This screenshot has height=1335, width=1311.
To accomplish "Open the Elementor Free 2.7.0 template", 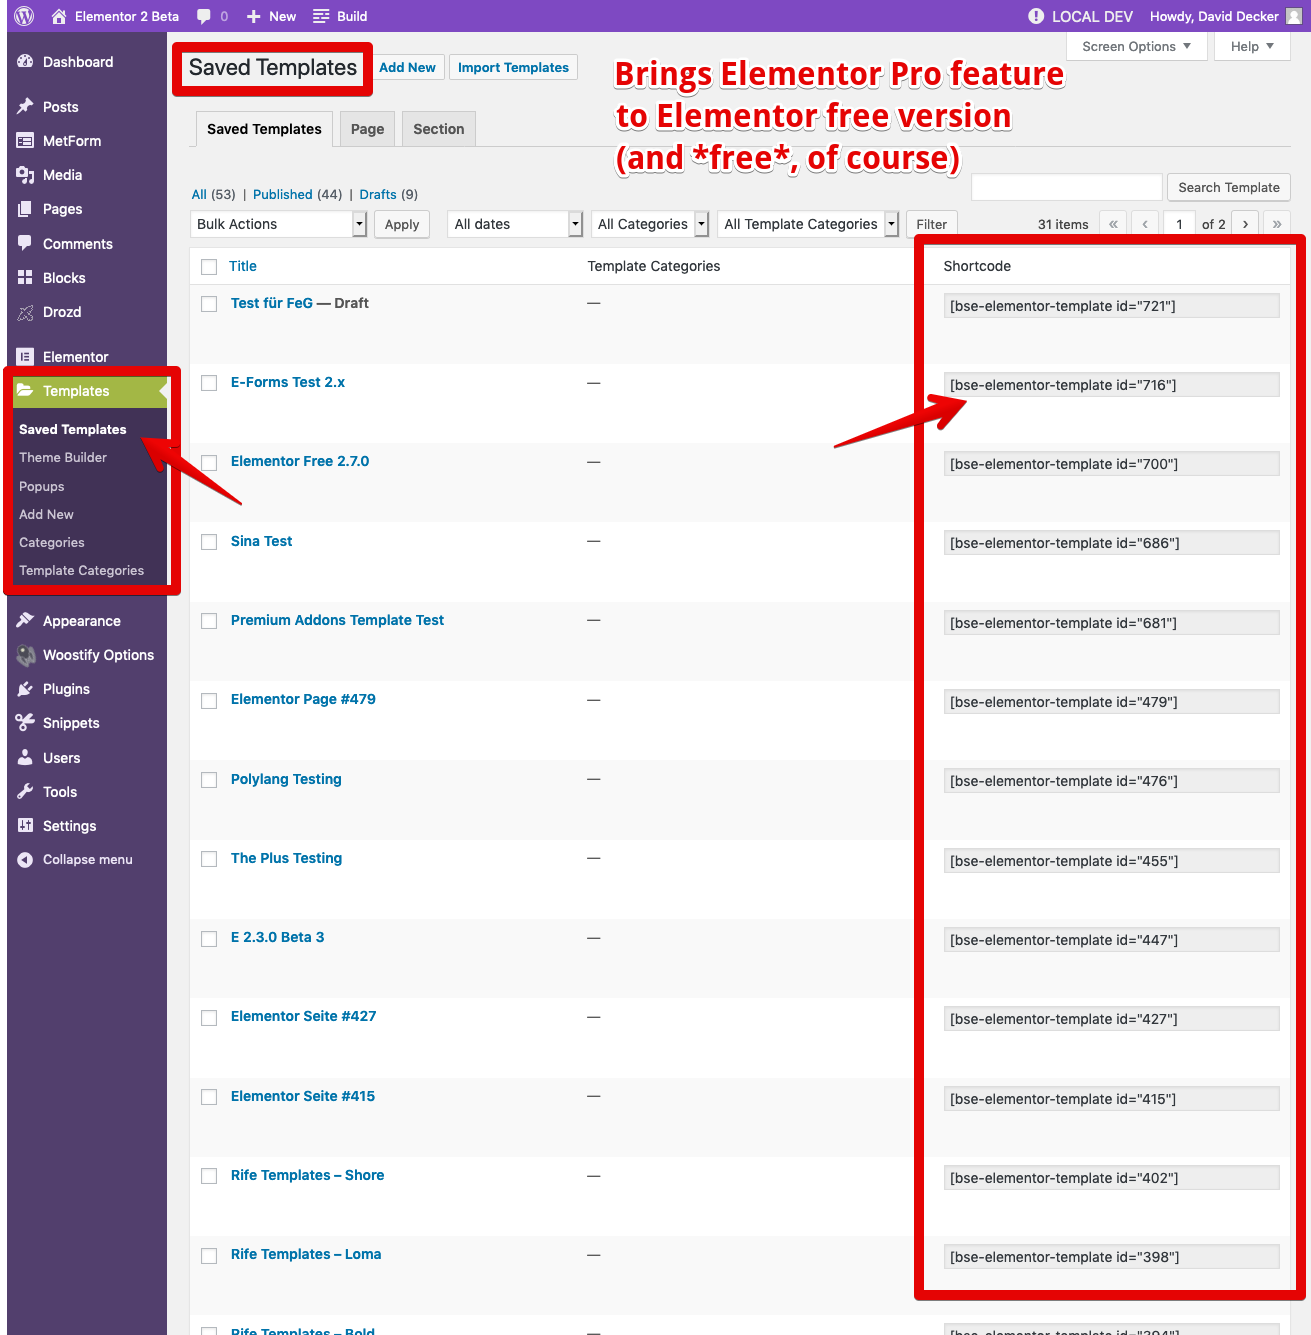I will coord(300,461).
